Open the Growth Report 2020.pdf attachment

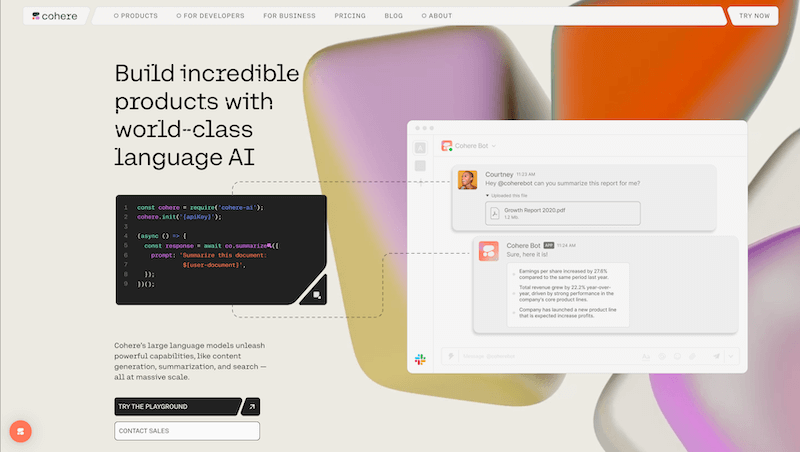click(562, 213)
